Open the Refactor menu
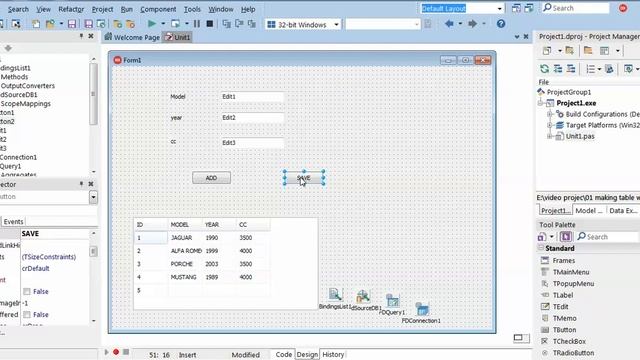640x360 pixels. 71,9
